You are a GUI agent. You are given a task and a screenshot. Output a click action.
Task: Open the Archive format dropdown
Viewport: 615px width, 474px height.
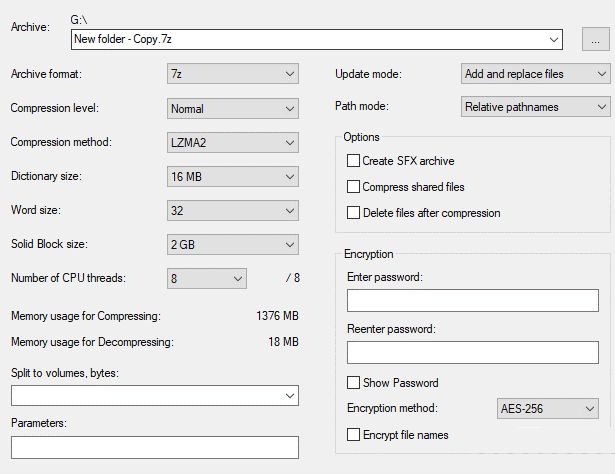232,74
